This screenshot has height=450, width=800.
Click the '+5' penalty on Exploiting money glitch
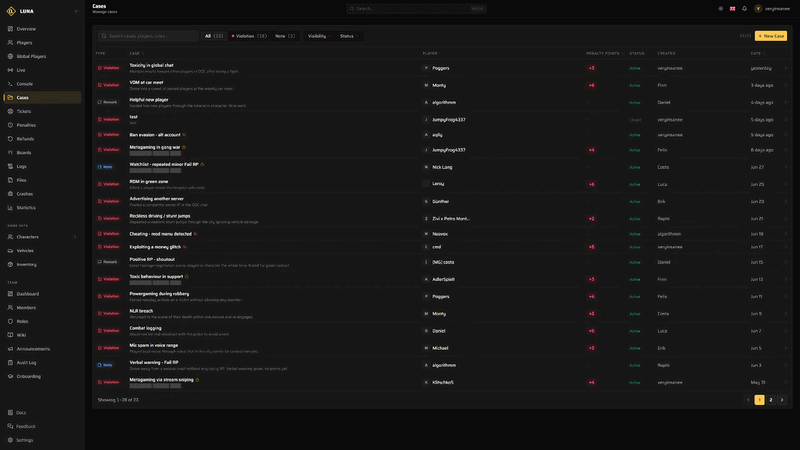coord(591,247)
